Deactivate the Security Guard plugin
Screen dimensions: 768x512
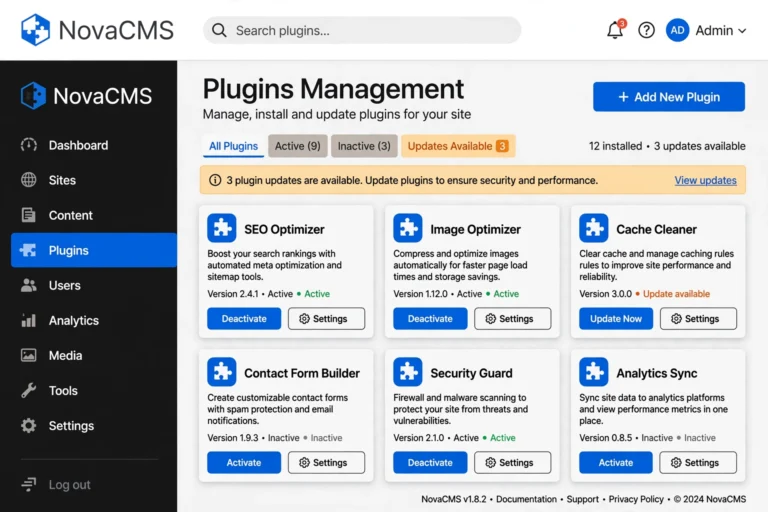[430, 463]
